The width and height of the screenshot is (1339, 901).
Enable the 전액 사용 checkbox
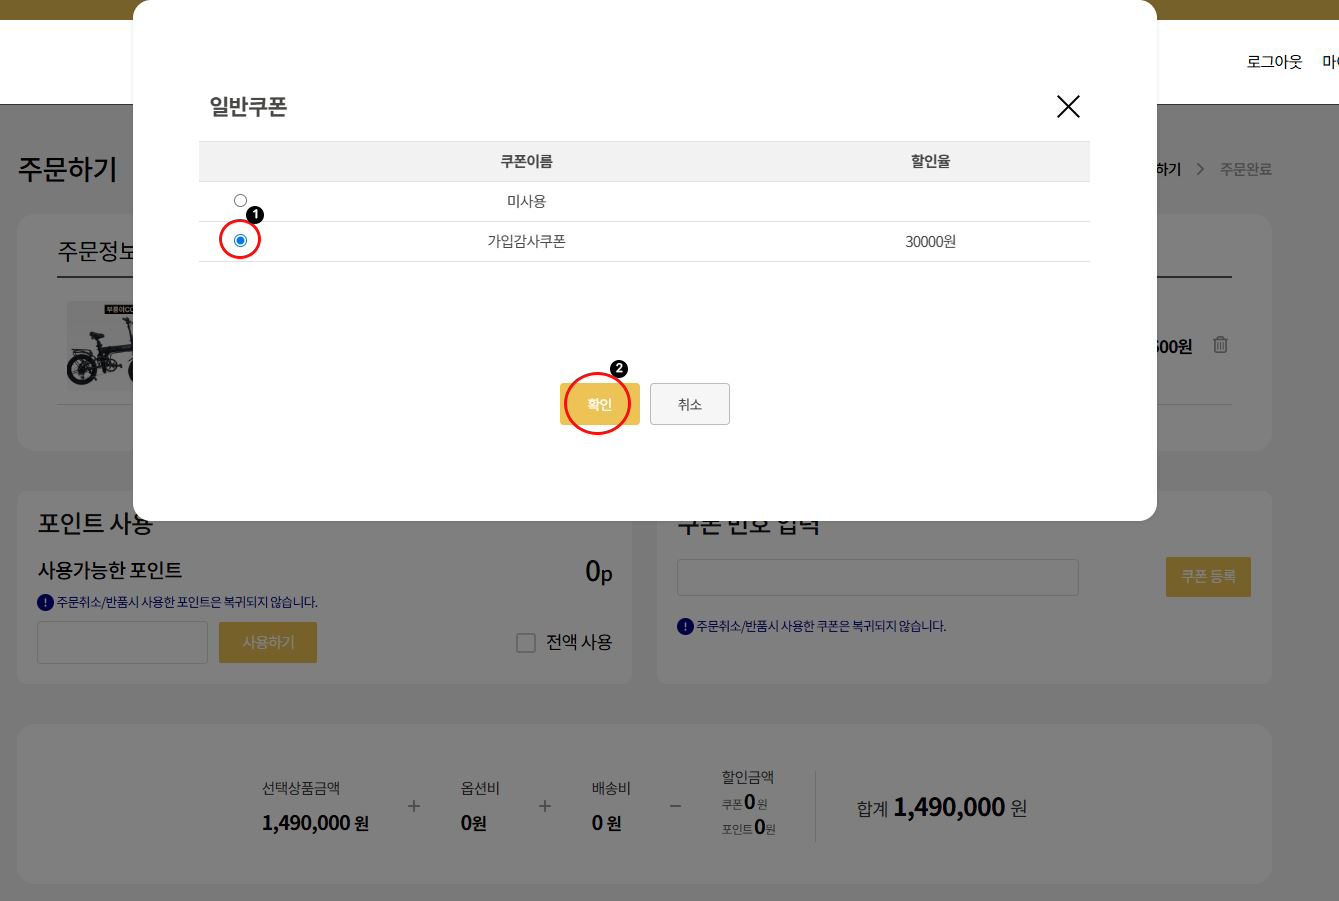point(526,643)
